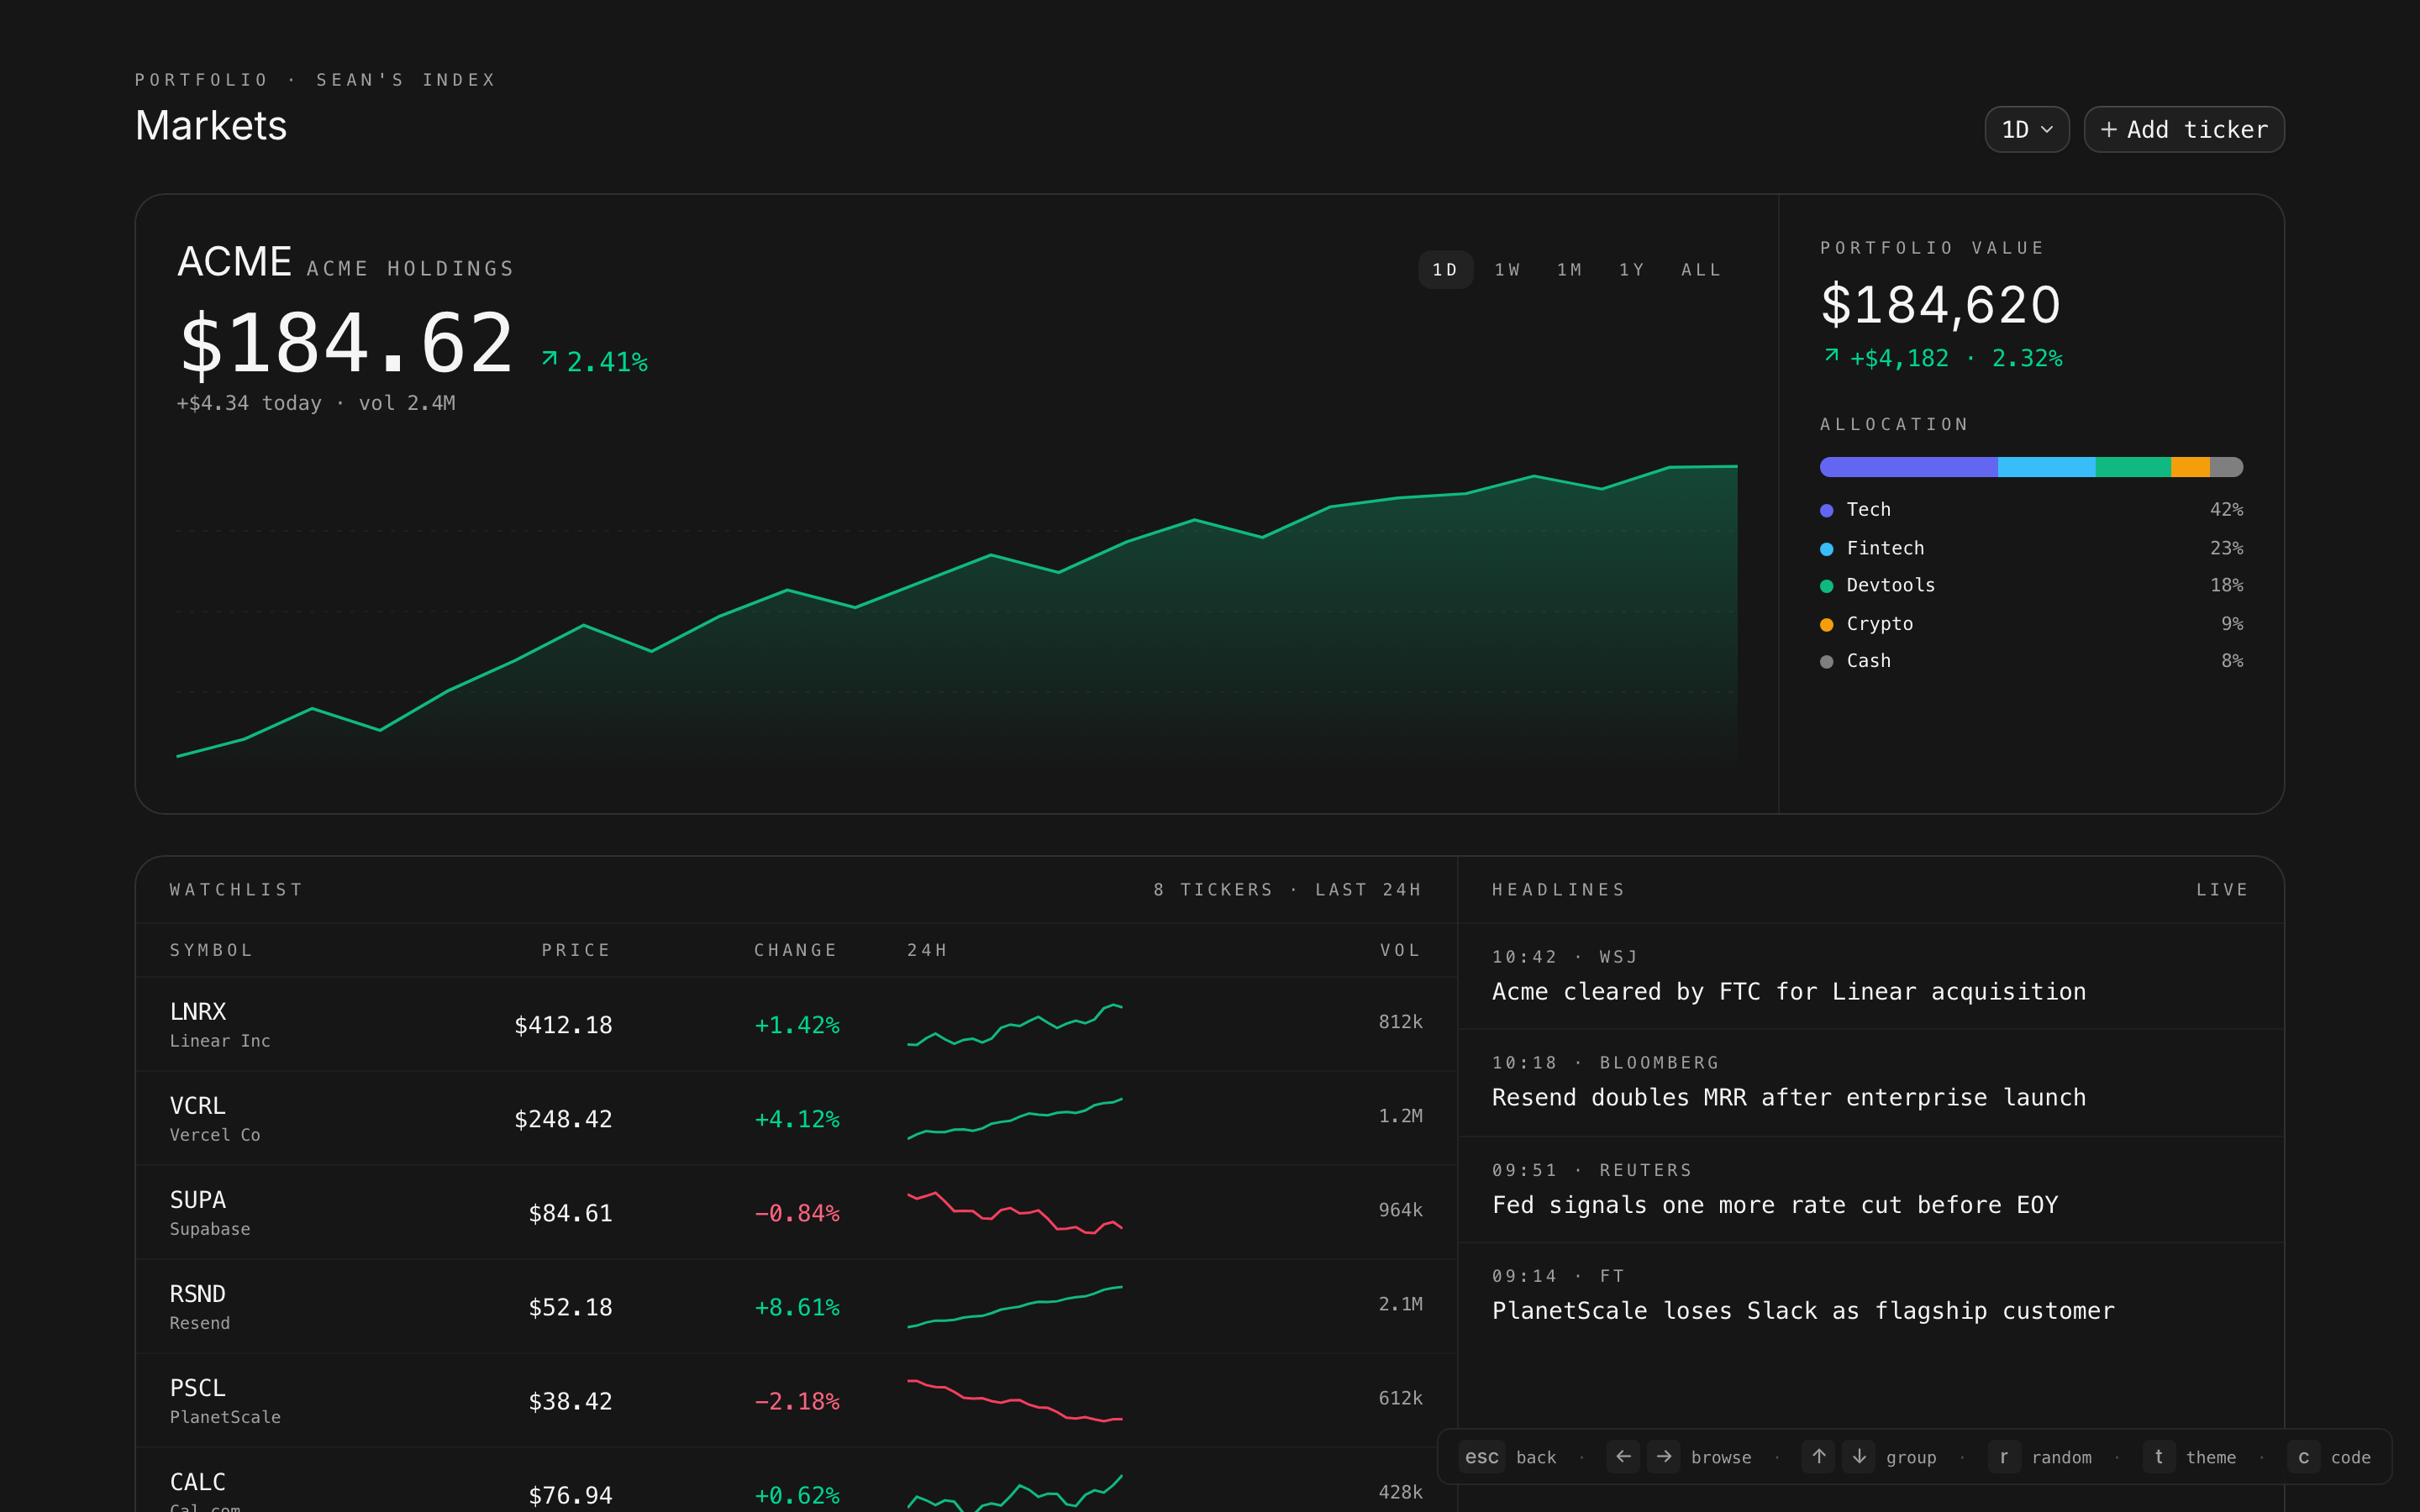Click the esc back key
The height and width of the screenshot is (1512, 2420).
coord(1481,1457)
